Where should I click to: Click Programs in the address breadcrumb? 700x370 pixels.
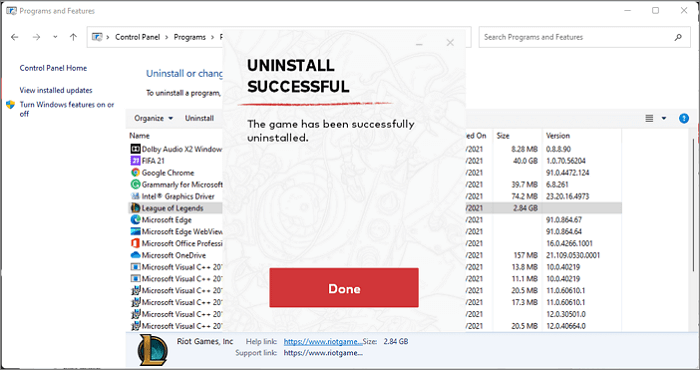click(190, 37)
